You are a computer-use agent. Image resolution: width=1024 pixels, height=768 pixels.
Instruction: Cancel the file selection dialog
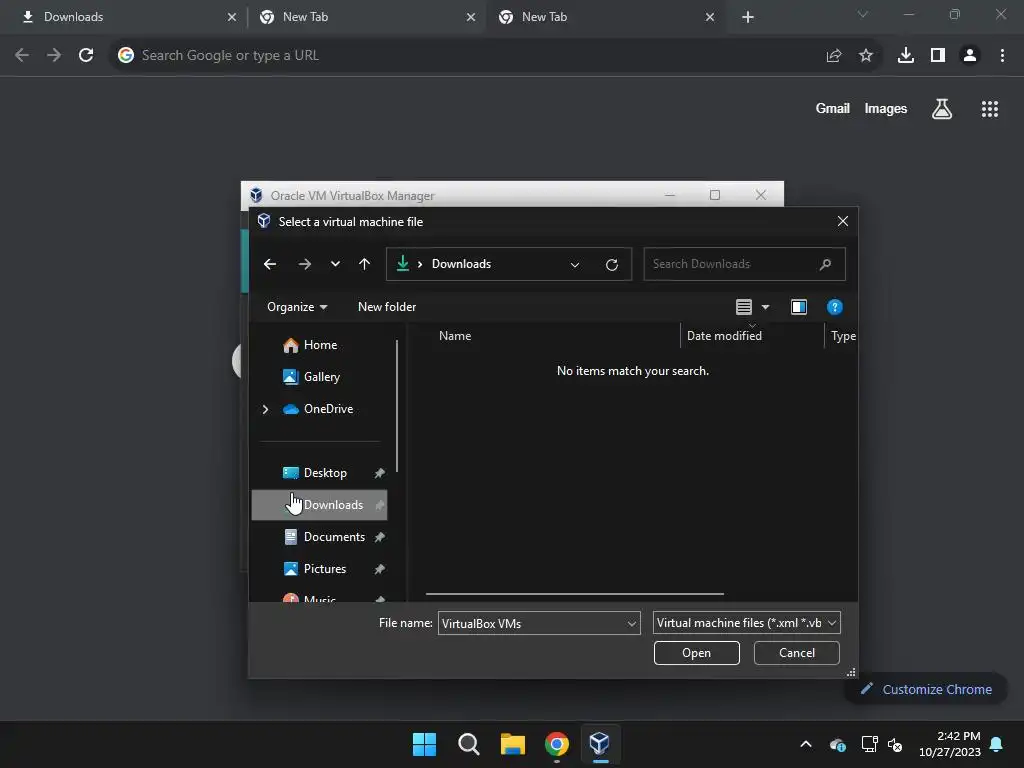797,653
